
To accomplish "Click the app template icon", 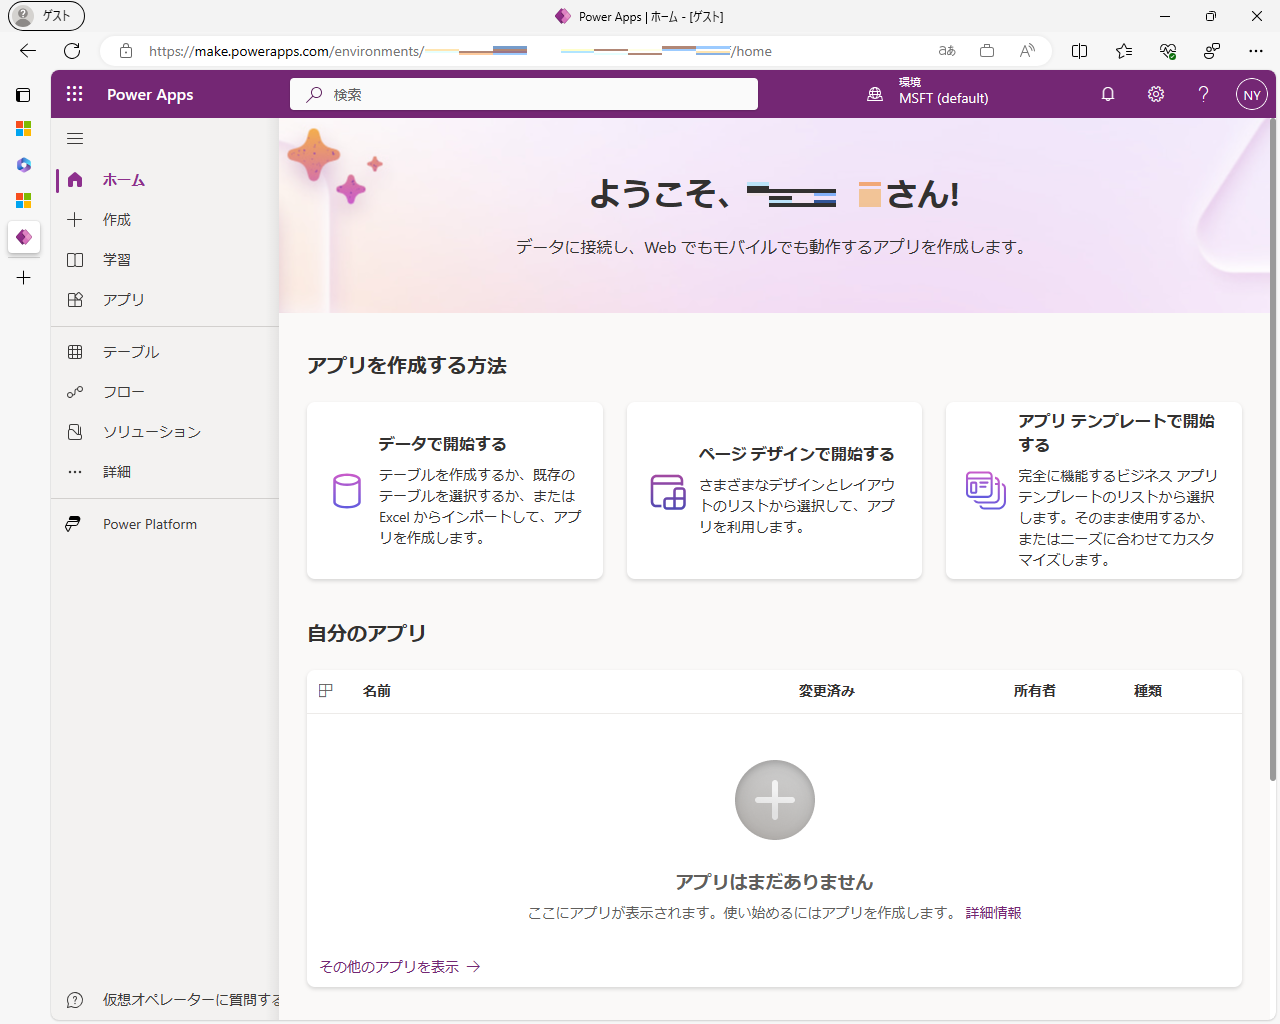I will tap(986, 490).
